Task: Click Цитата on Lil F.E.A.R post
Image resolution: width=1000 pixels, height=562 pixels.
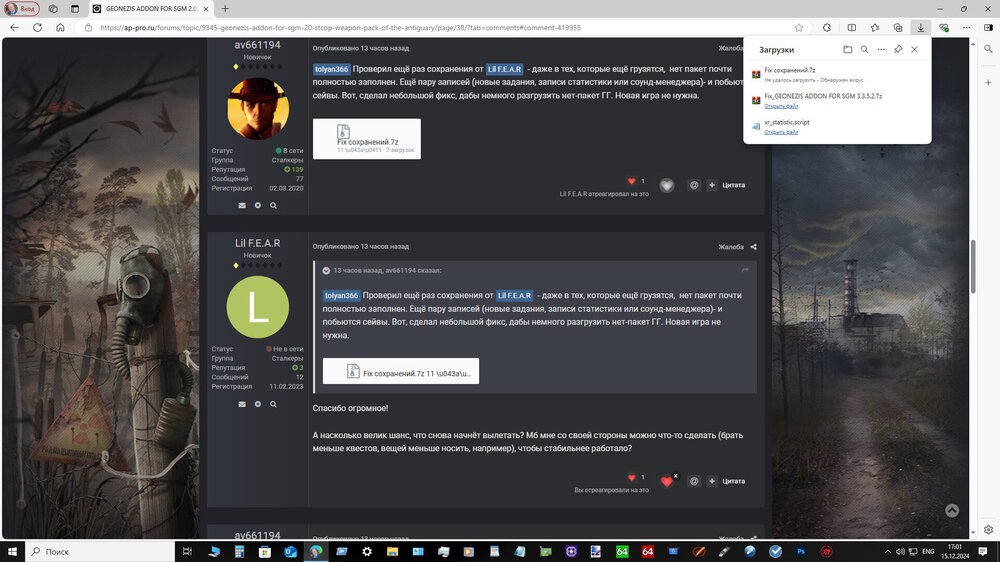Action: 733,481
